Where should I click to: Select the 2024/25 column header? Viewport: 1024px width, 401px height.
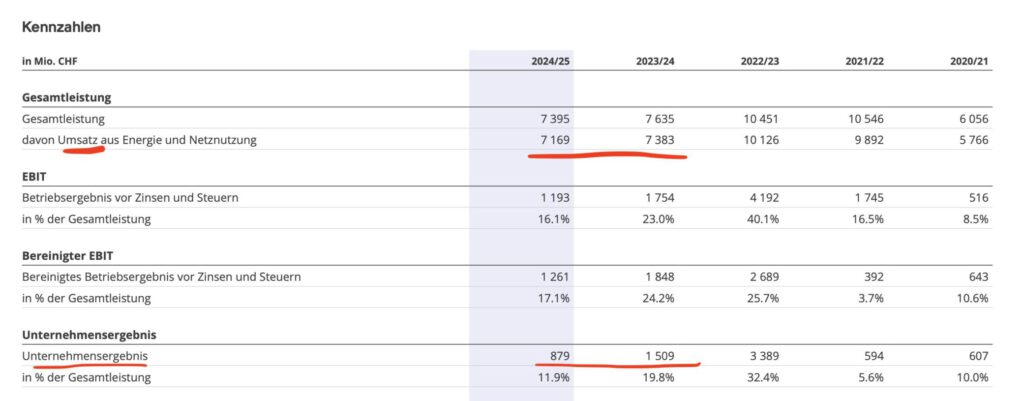(550, 61)
